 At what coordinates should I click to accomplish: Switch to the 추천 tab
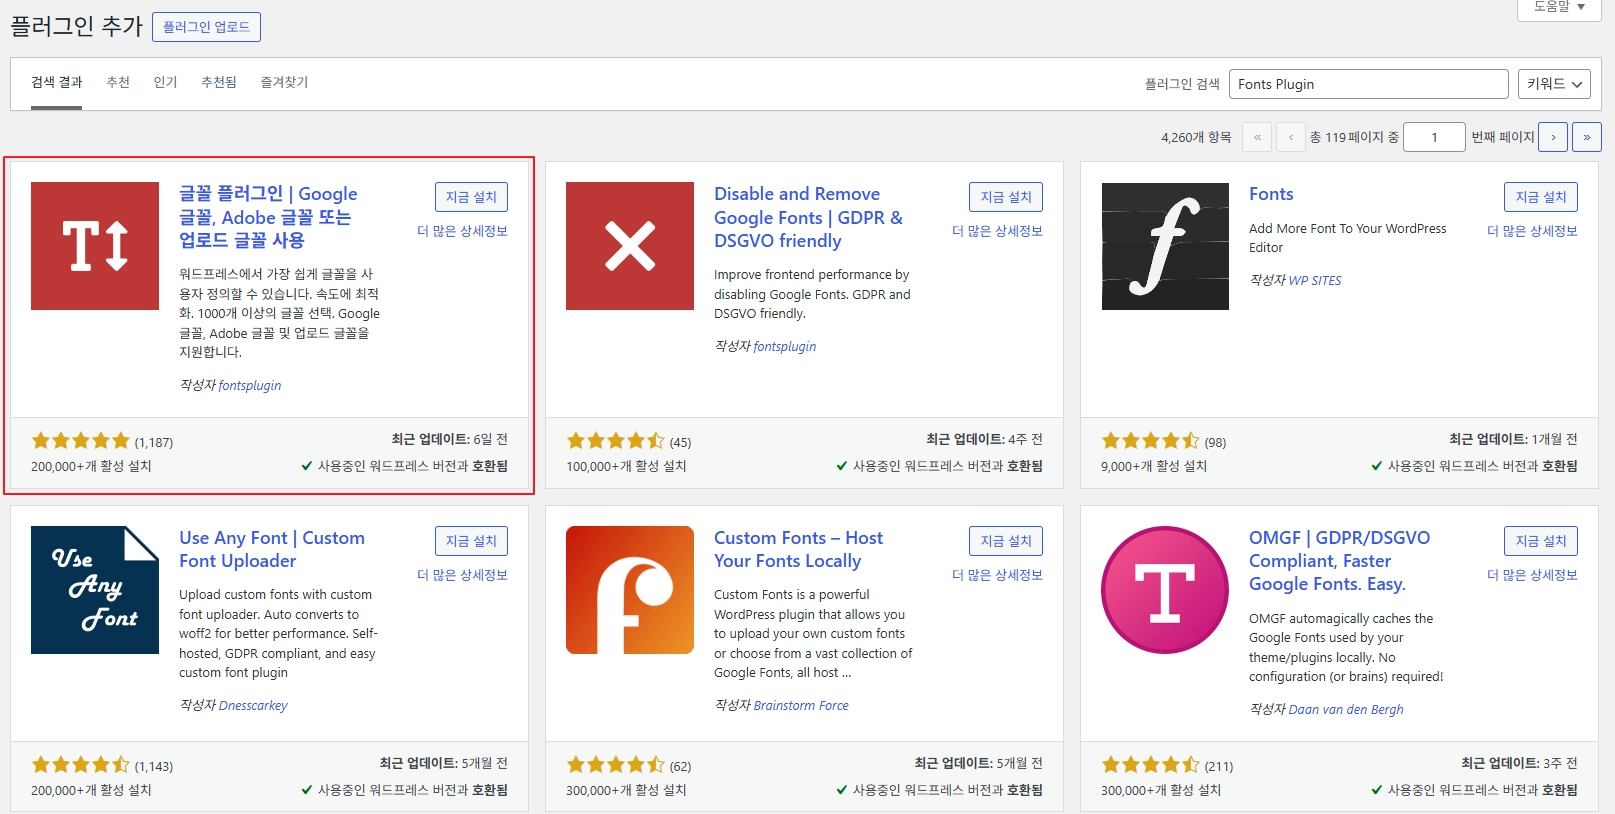click(118, 82)
